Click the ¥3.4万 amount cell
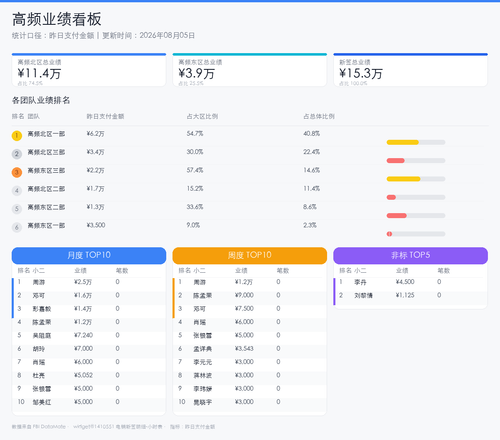 95,152
